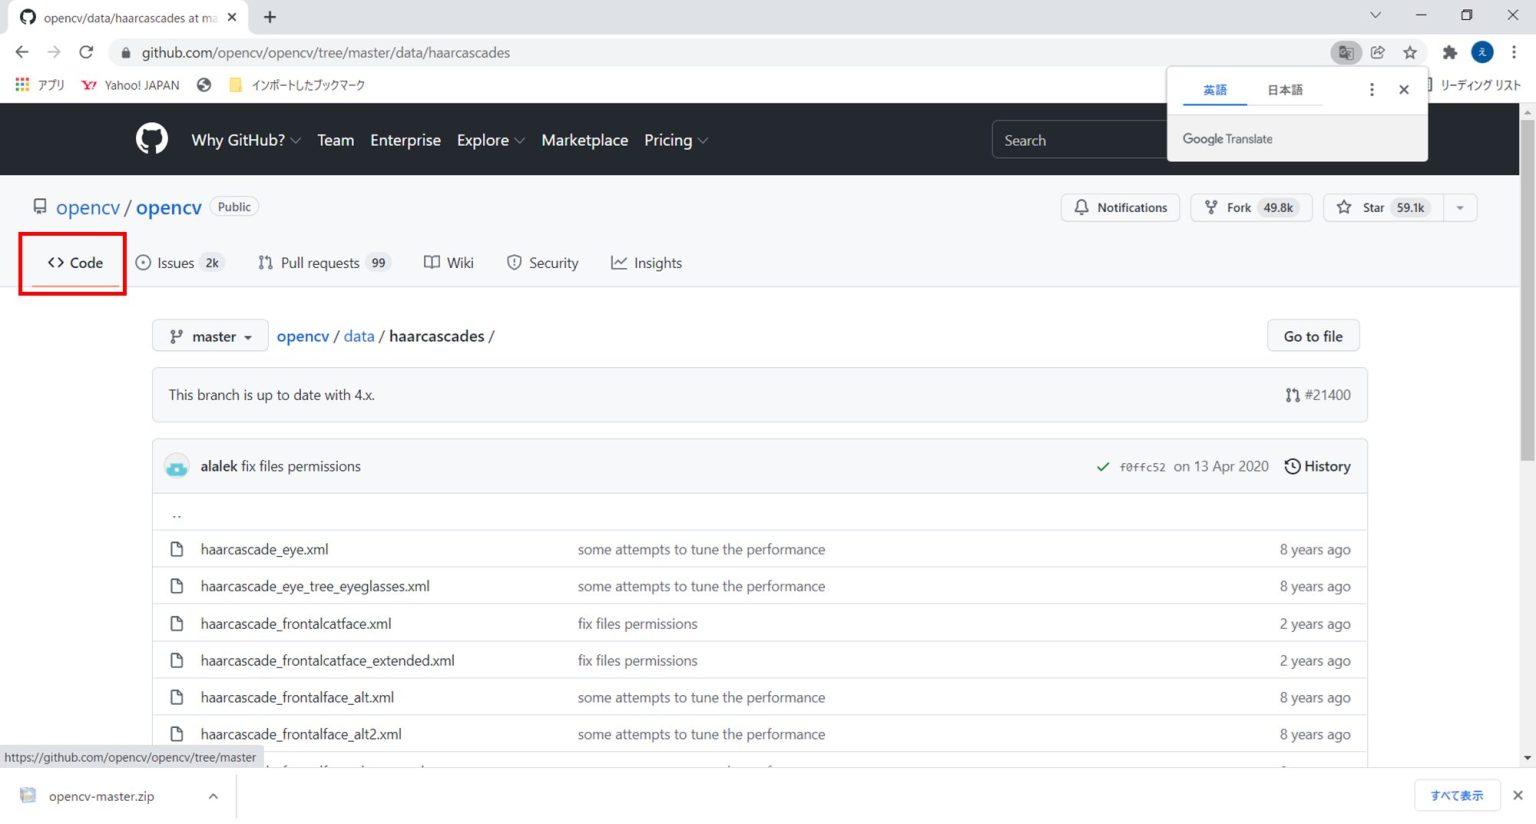Open options for opencv-master.zip download
Screen dimensions: 1536x824
[x=213, y=797]
